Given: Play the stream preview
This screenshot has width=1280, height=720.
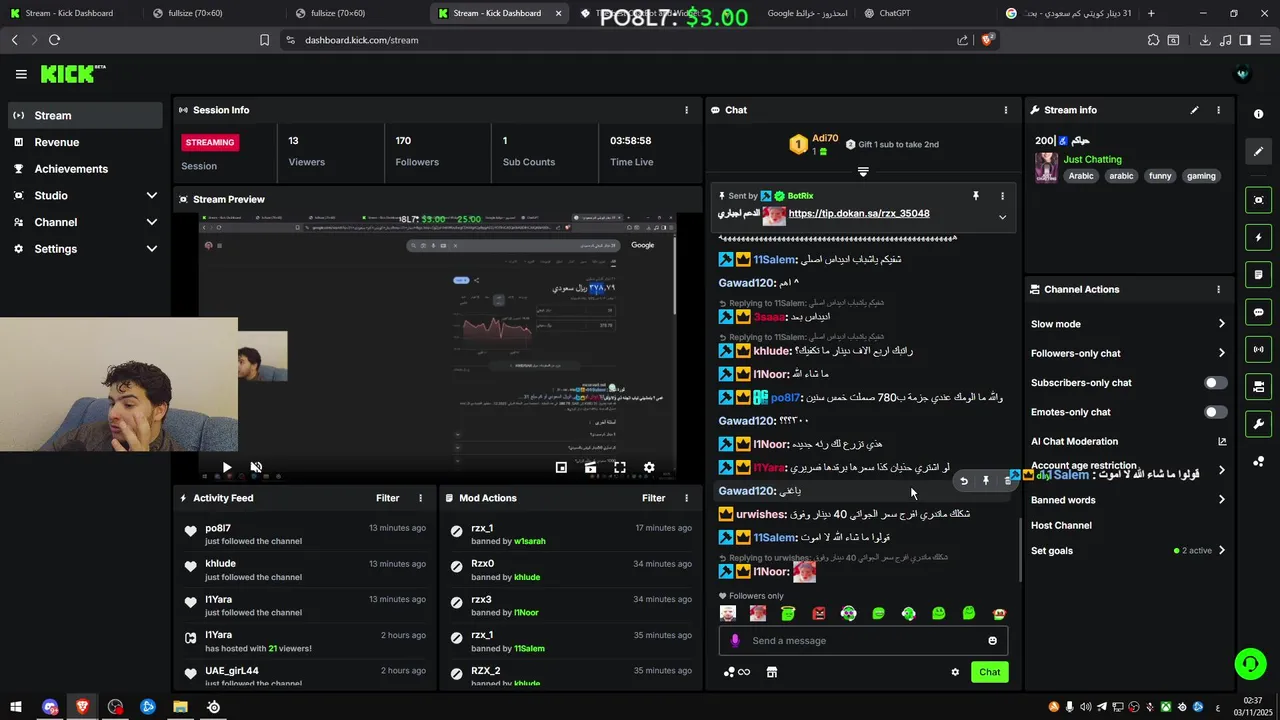Looking at the screenshot, I should click(x=227, y=467).
